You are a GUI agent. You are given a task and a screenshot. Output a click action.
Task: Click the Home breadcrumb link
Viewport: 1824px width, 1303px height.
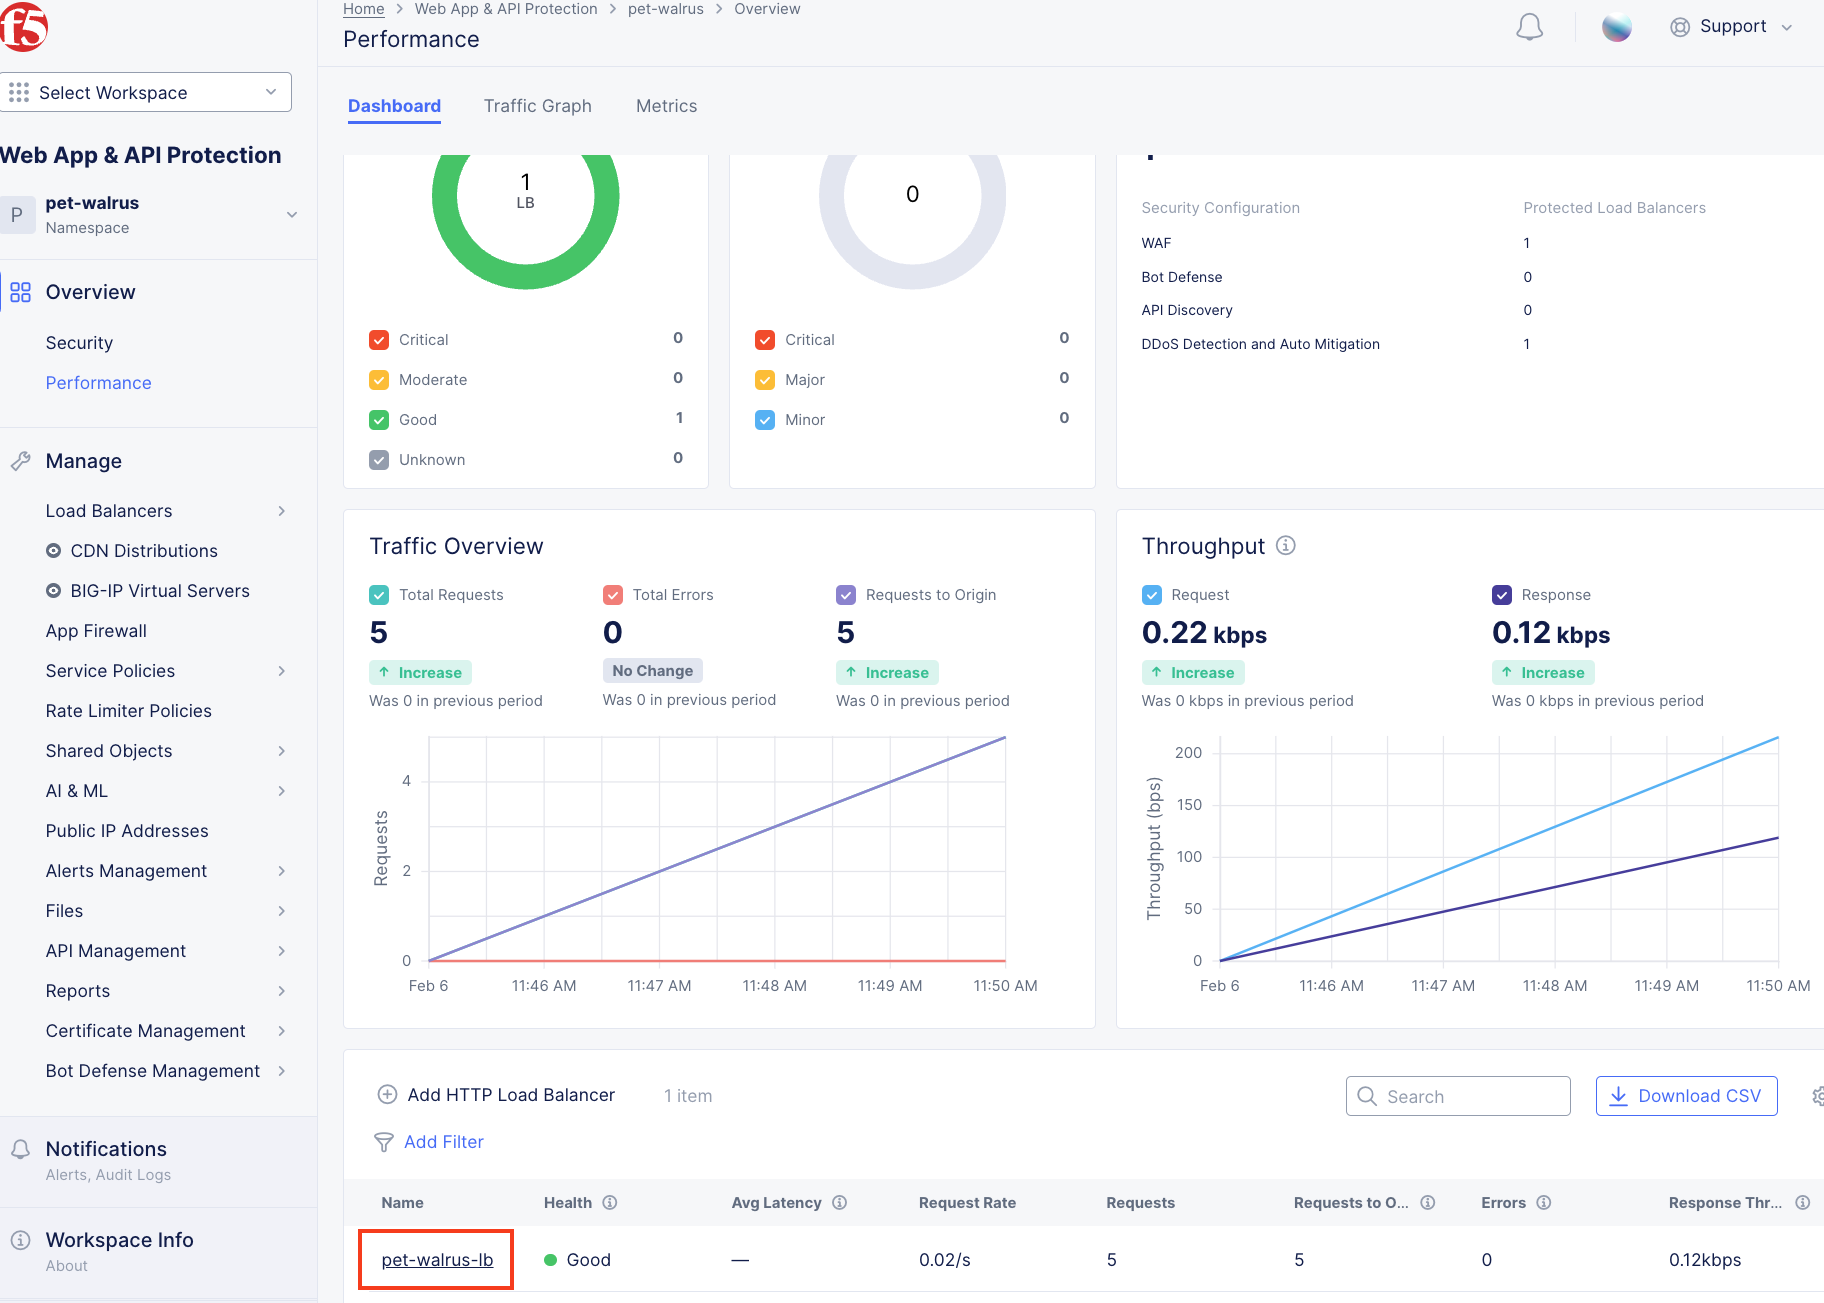364,9
